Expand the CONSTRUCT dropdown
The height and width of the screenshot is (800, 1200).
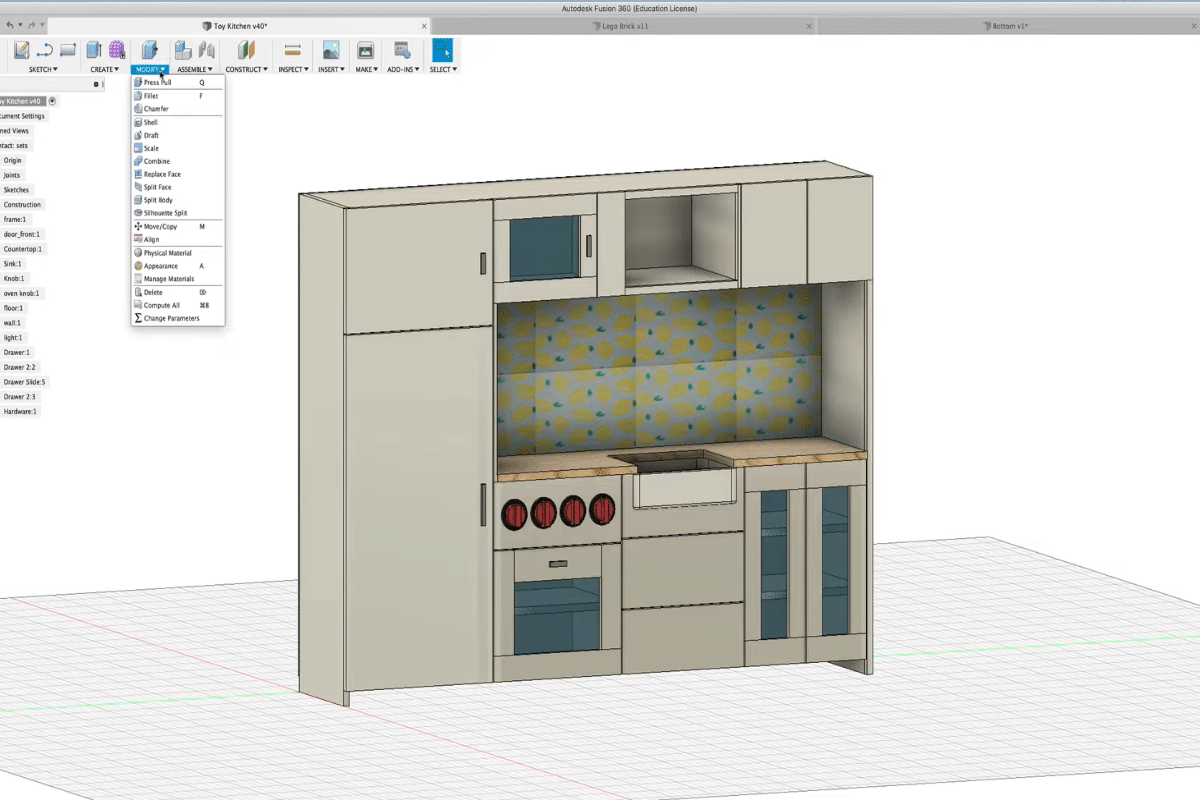pos(246,70)
